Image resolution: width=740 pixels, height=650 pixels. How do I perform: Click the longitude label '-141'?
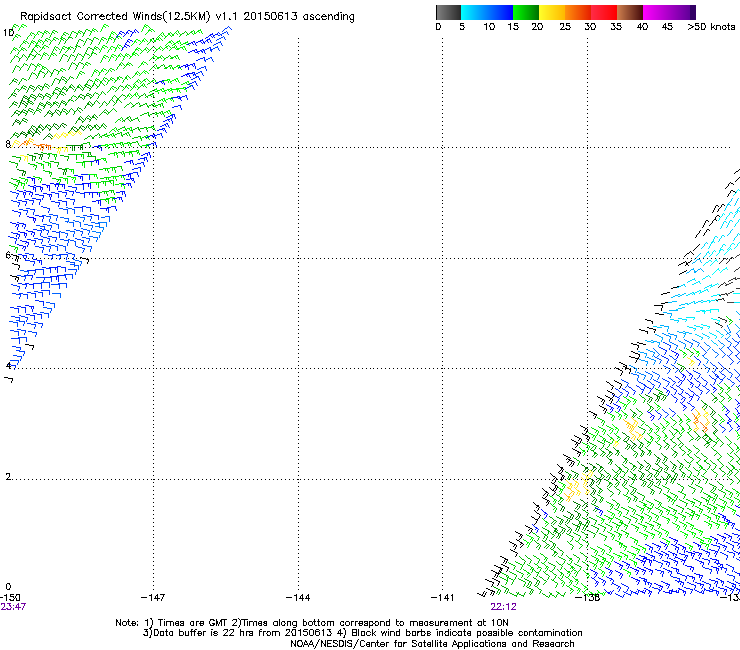tap(443, 598)
